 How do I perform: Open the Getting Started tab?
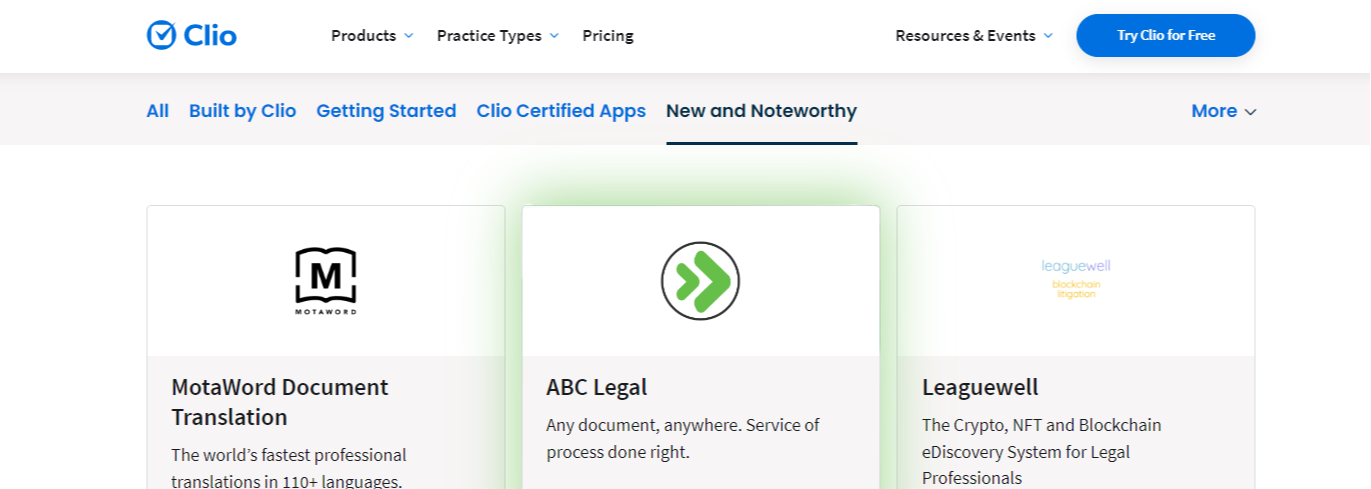(386, 111)
